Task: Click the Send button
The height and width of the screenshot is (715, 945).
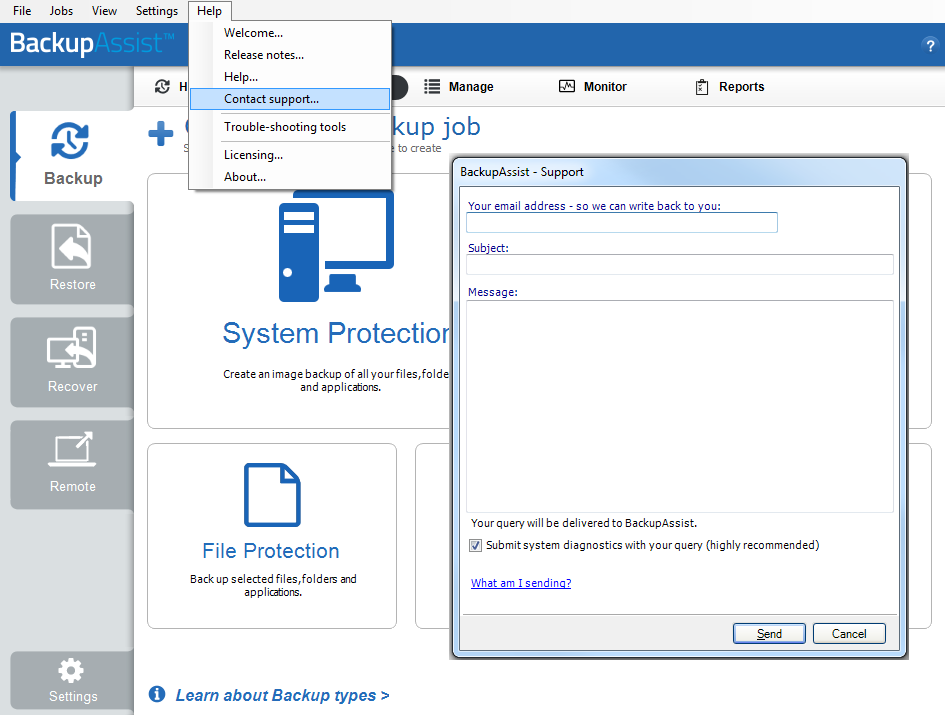Action: click(x=769, y=634)
